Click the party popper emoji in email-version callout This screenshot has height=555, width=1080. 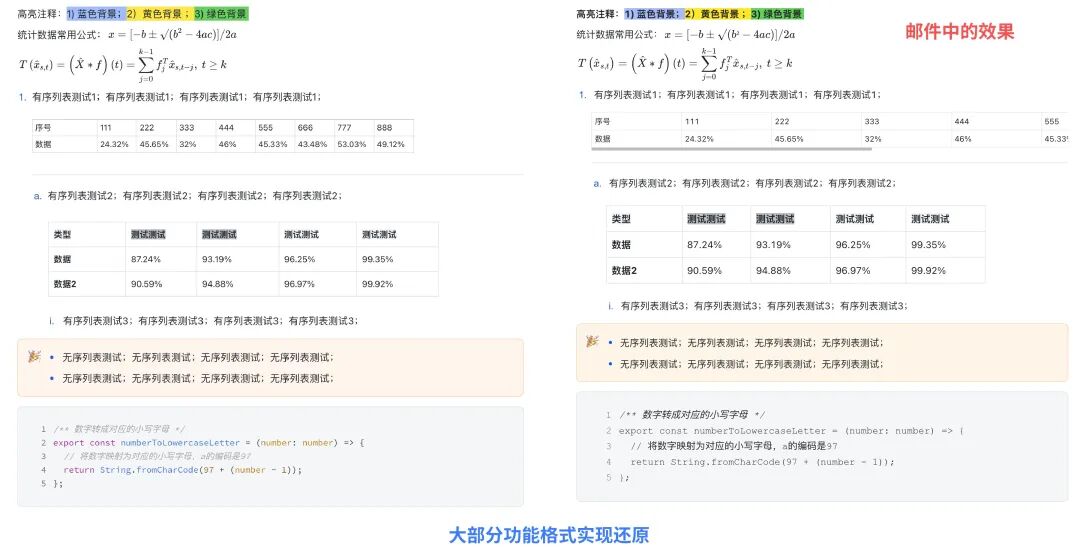[592, 342]
